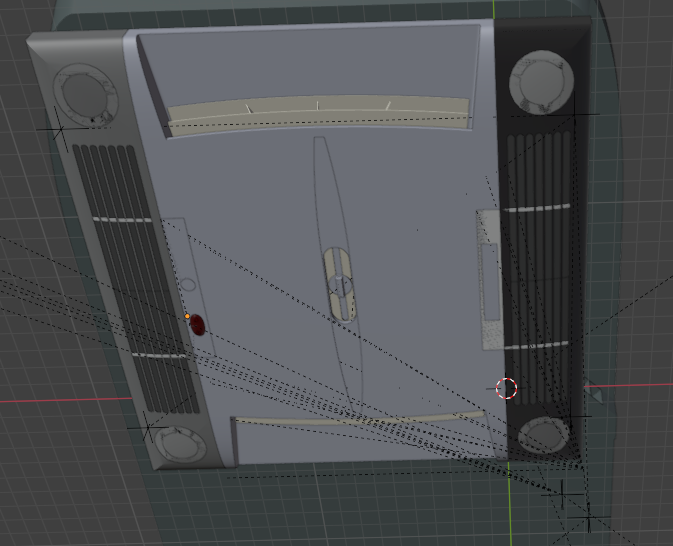Click the orange origin dot beside red oval
The height and width of the screenshot is (546, 673).
[x=187, y=316]
